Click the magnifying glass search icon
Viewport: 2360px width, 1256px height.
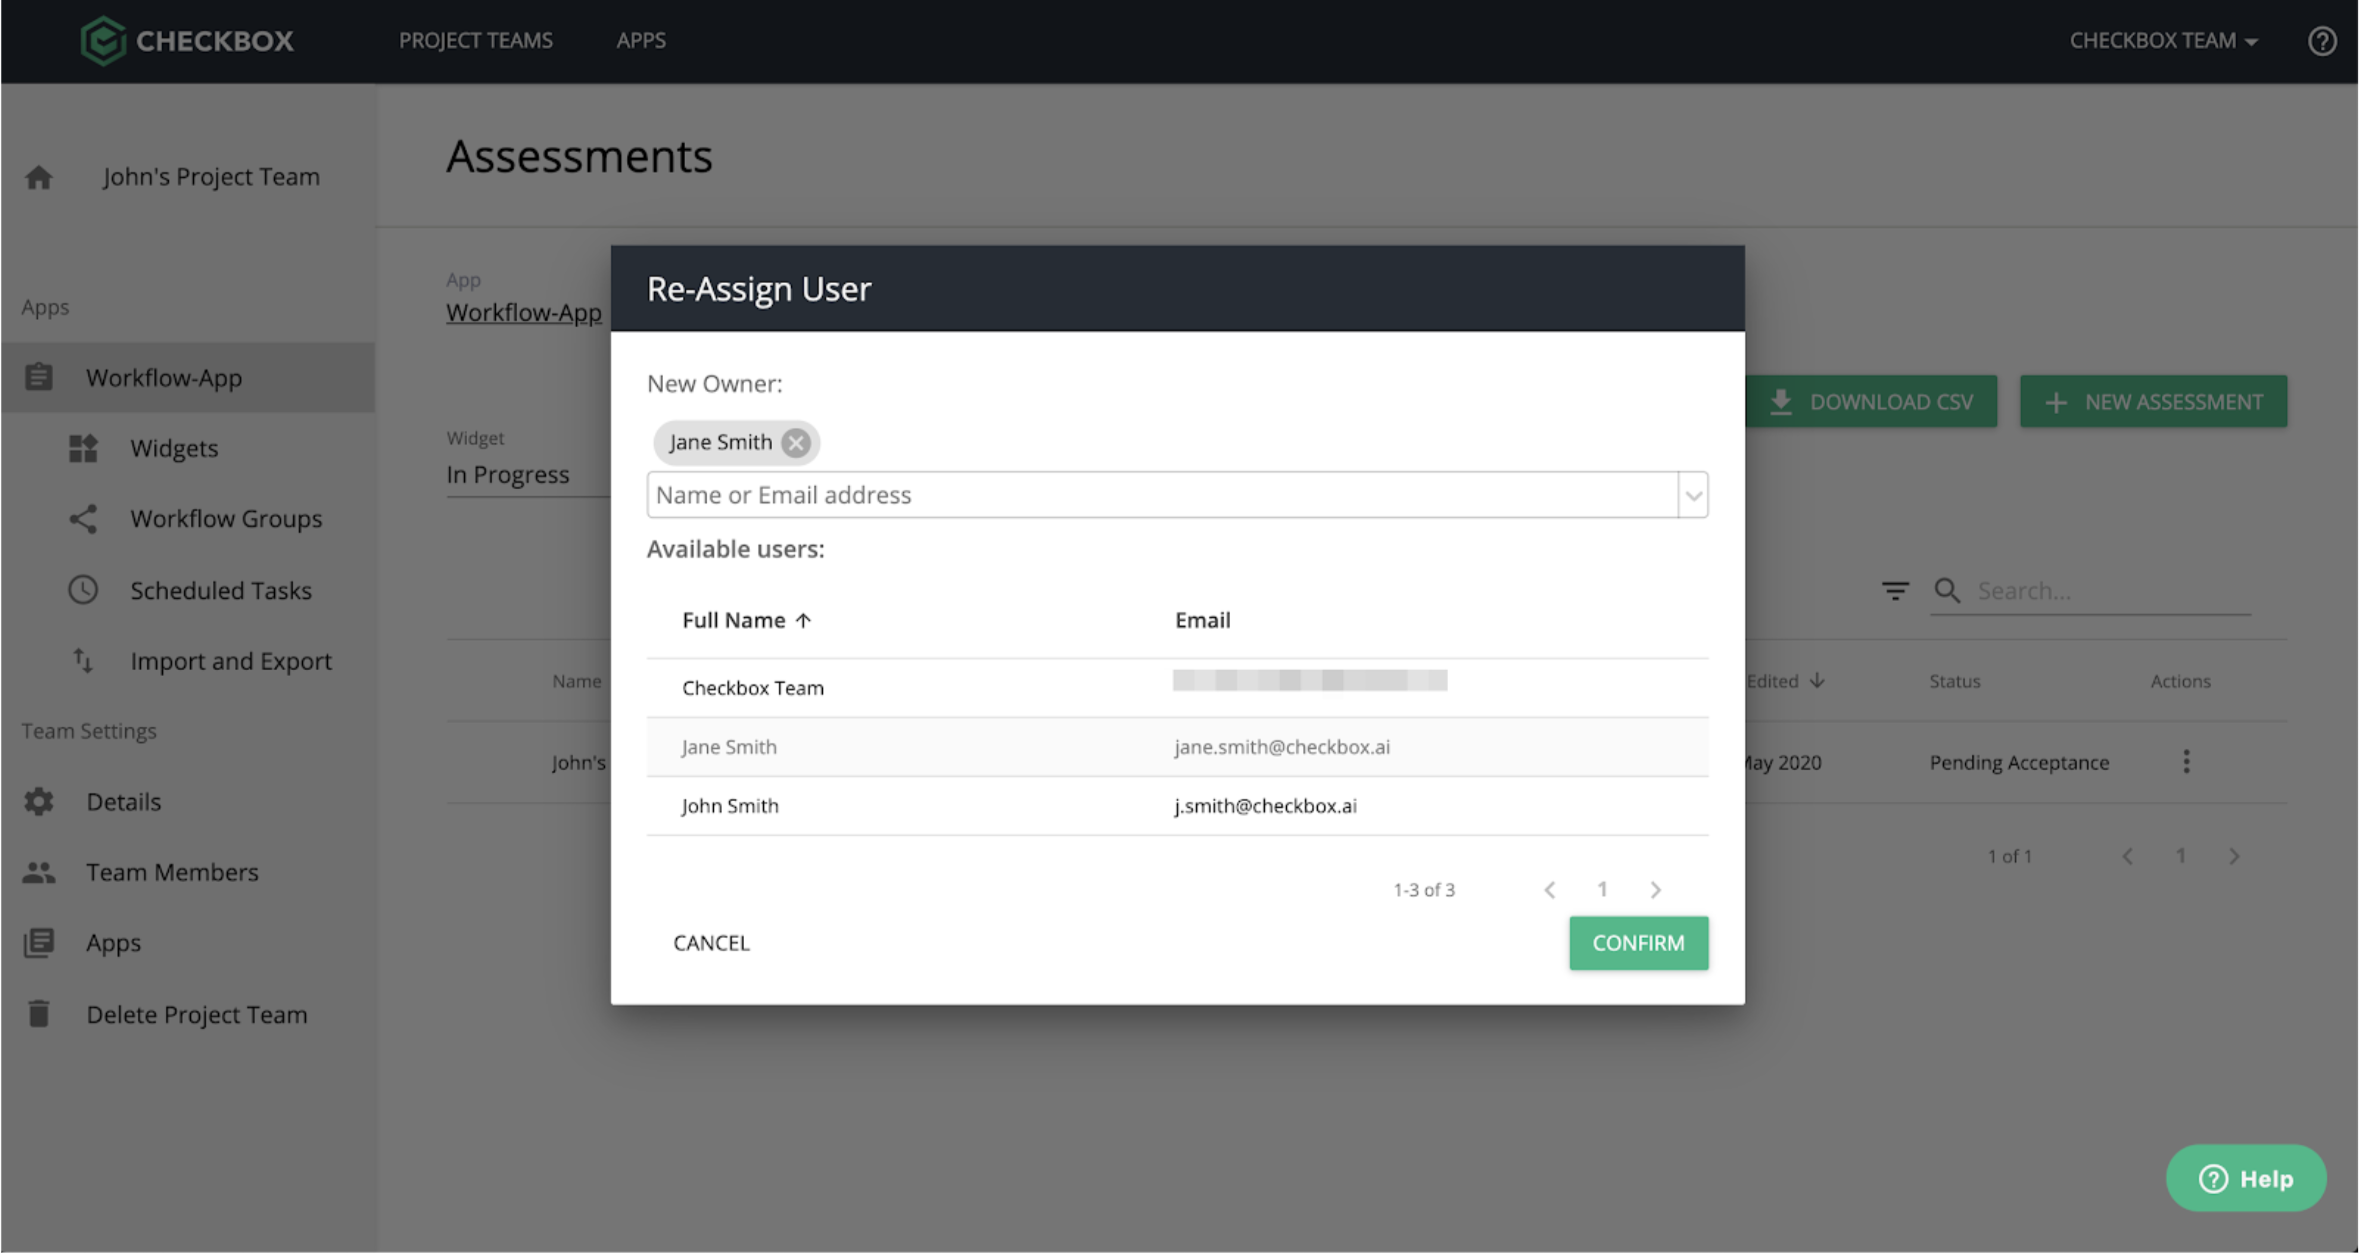1947,590
